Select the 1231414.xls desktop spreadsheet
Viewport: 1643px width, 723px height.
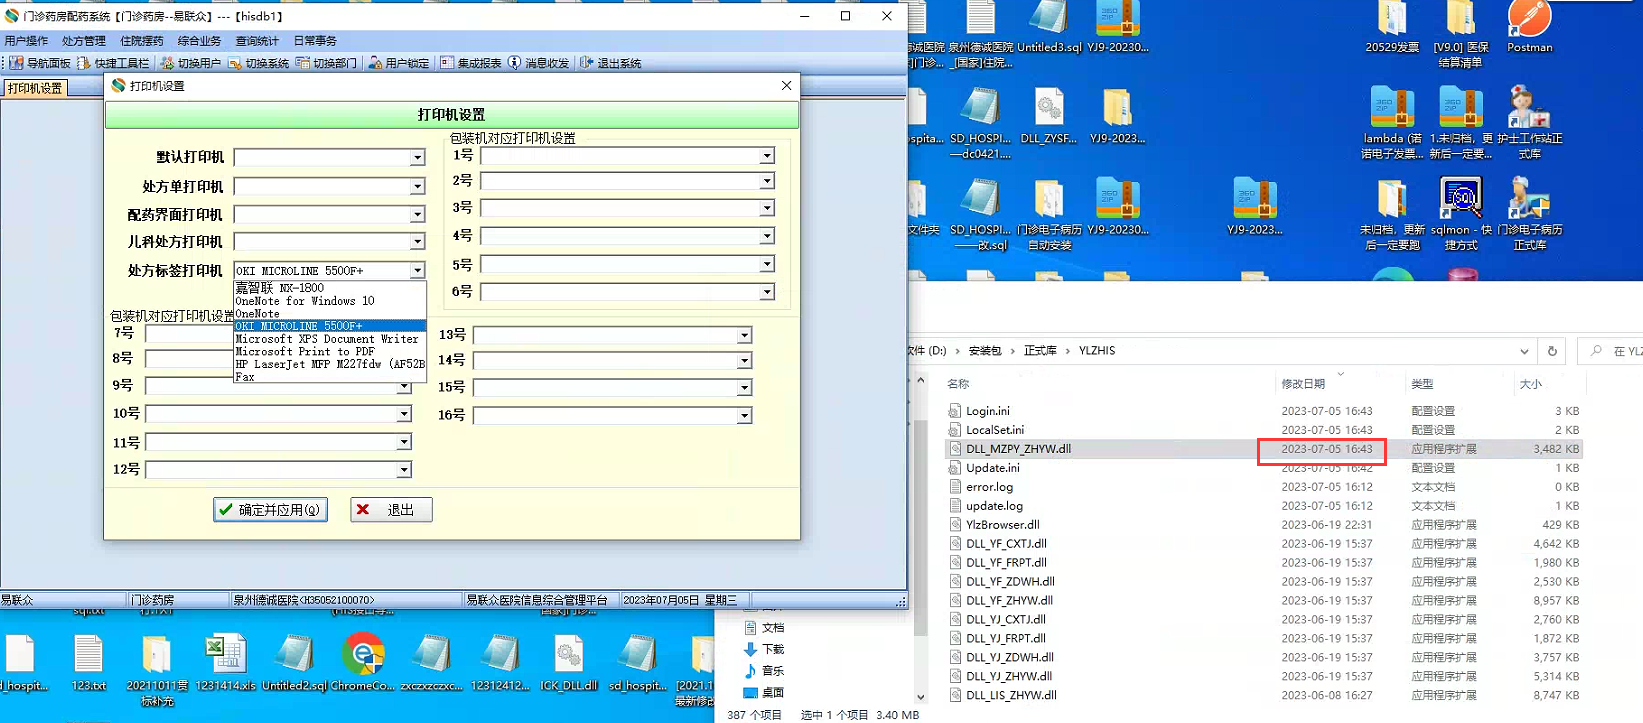pyautogui.click(x=225, y=663)
